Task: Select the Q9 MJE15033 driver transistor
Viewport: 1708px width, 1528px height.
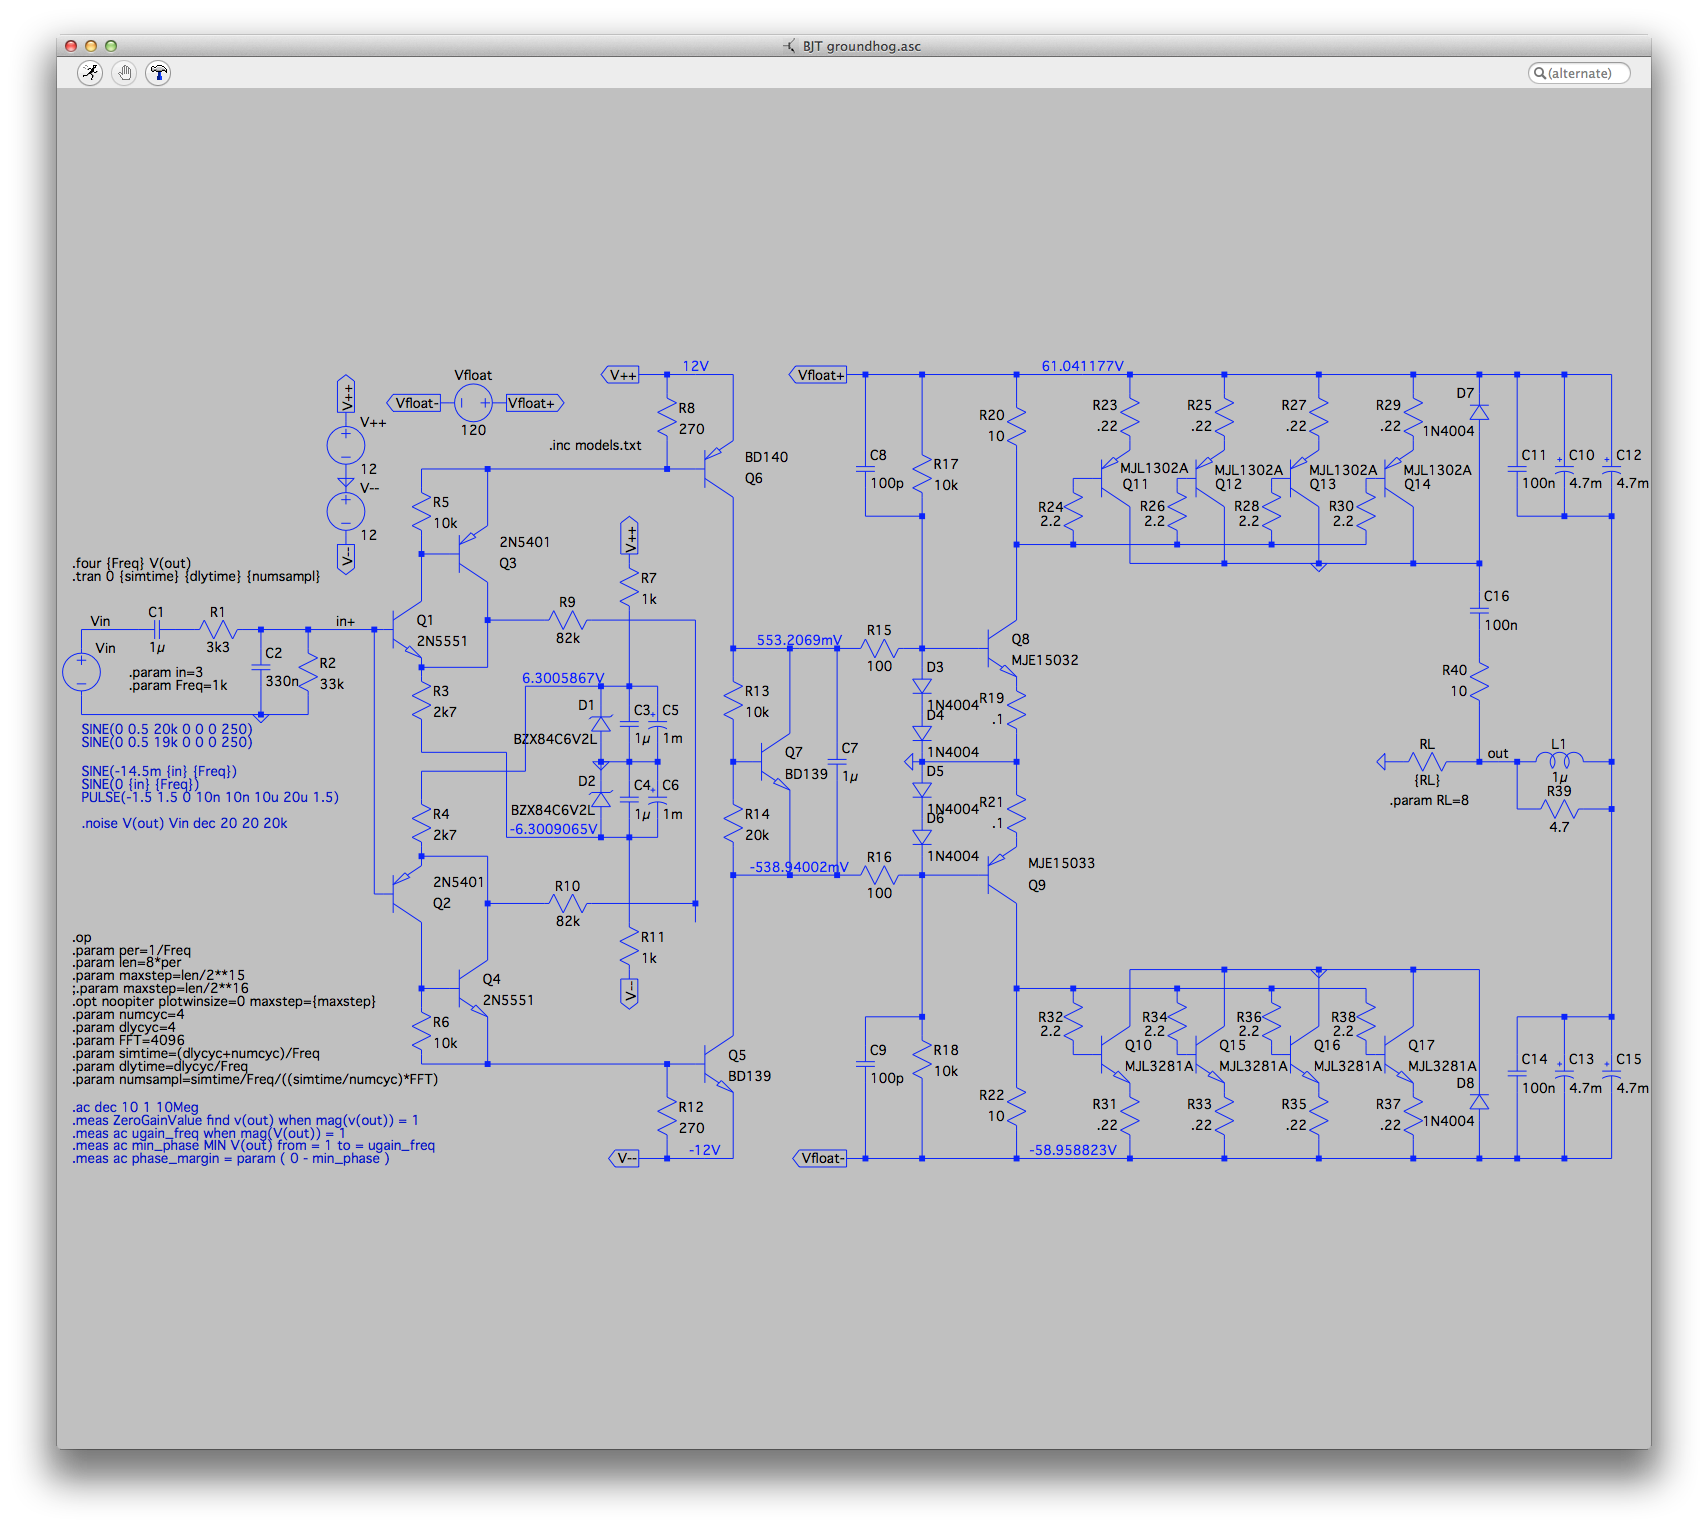Action: [1002, 875]
